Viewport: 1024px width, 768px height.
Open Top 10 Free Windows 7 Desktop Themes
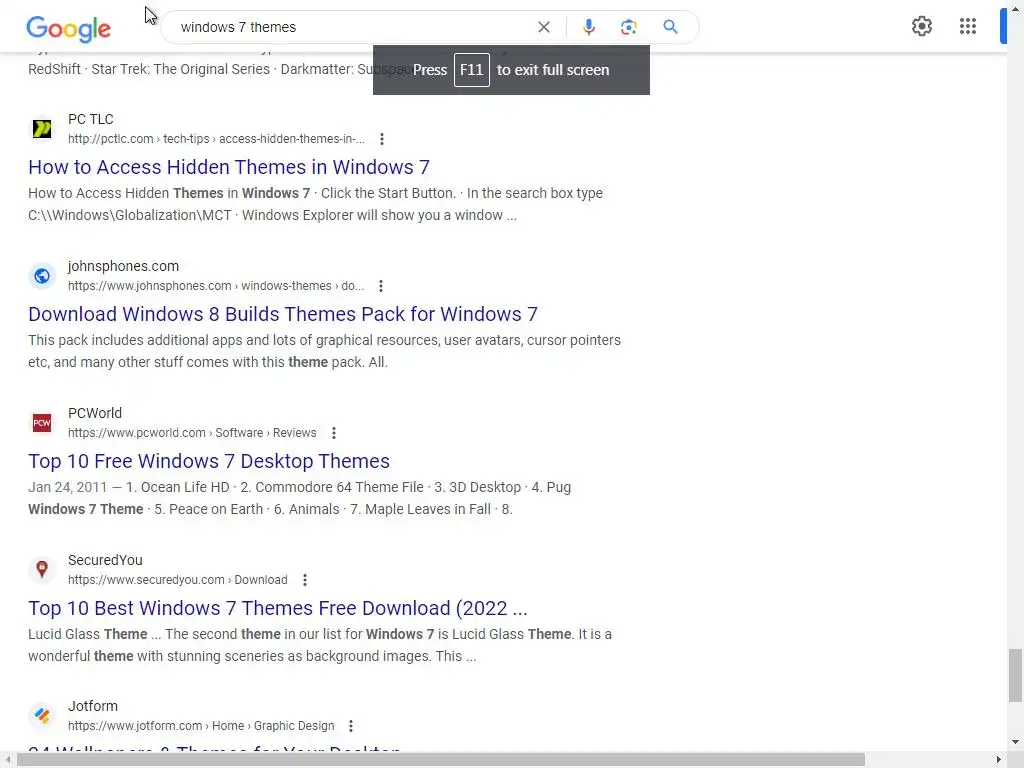tap(209, 461)
